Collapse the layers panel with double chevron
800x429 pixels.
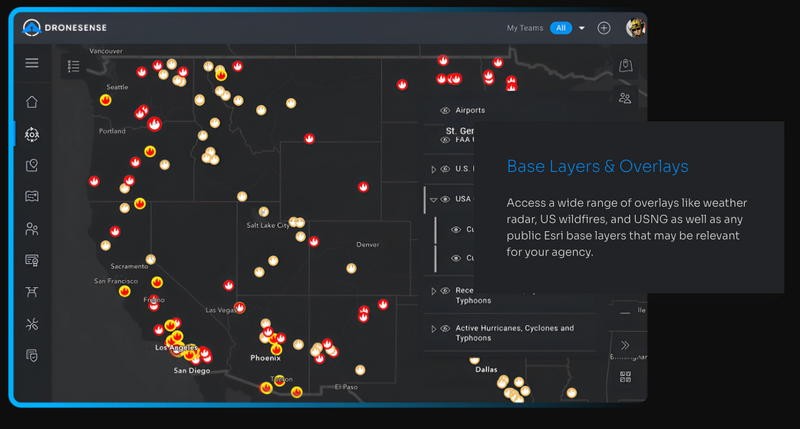click(626, 345)
